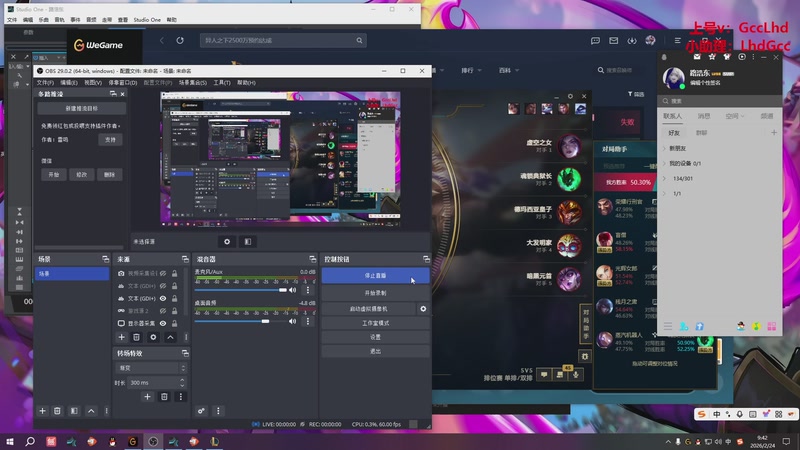Viewport: 800px width, 450px height.
Task: Click 停止直播 button in OBS controls
Action: 375,276
